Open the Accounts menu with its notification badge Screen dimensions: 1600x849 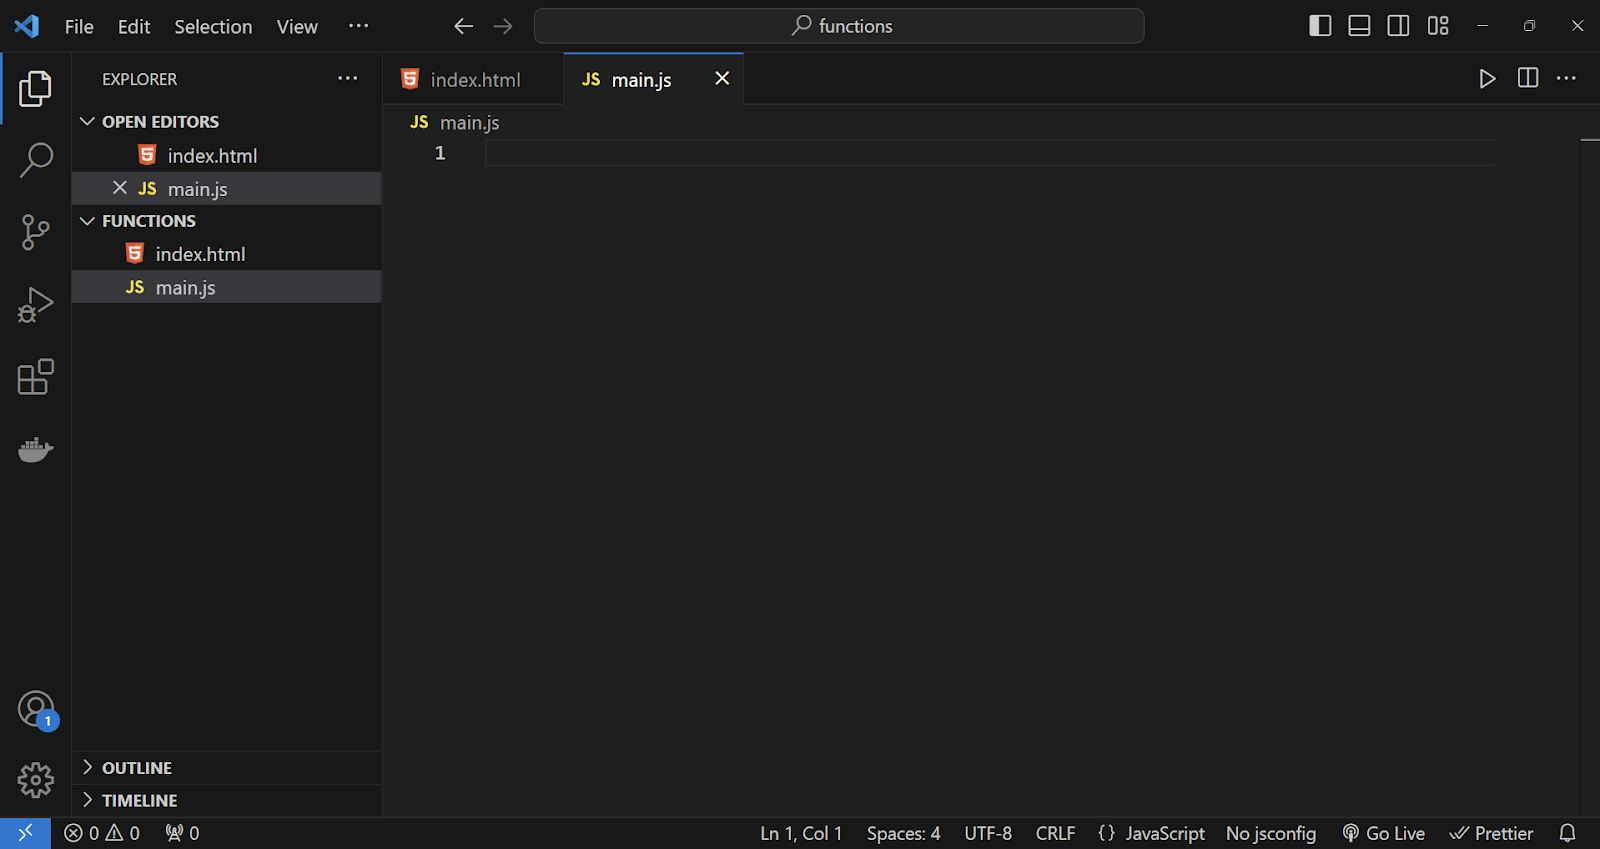37,710
